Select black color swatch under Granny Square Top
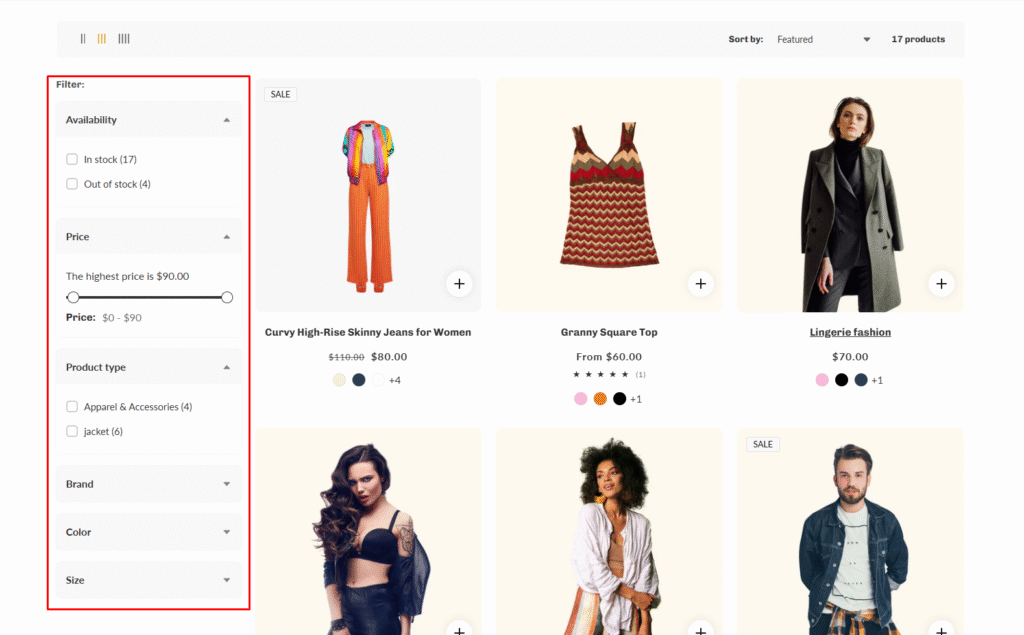 click(620, 399)
